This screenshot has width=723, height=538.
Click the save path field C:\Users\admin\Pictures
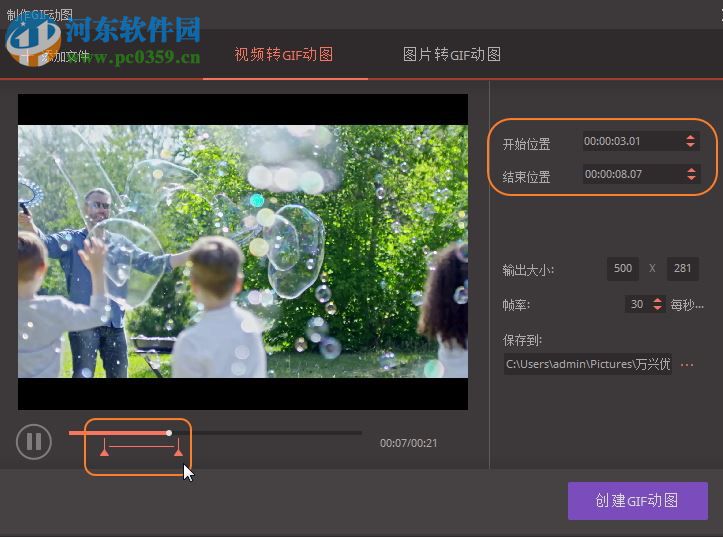[587, 364]
